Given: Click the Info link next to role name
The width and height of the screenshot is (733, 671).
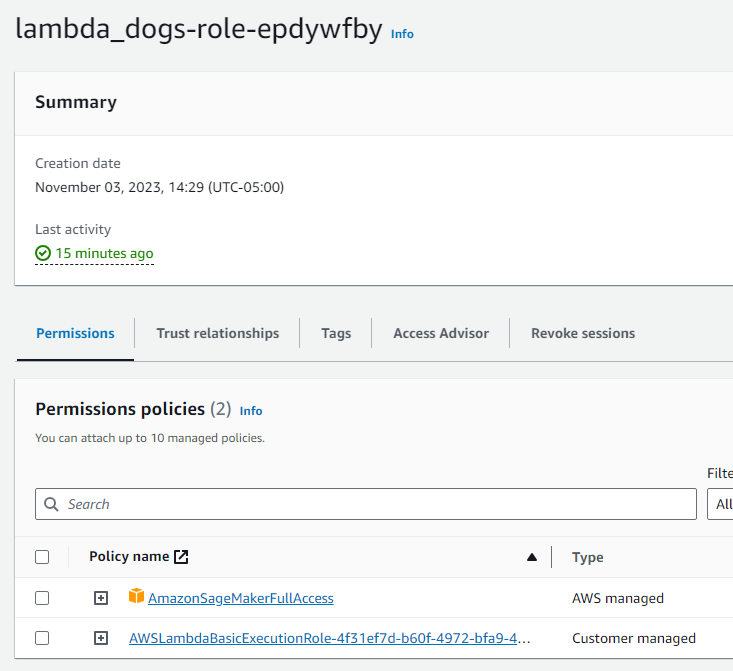Looking at the screenshot, I should click(x=402, y=34).
